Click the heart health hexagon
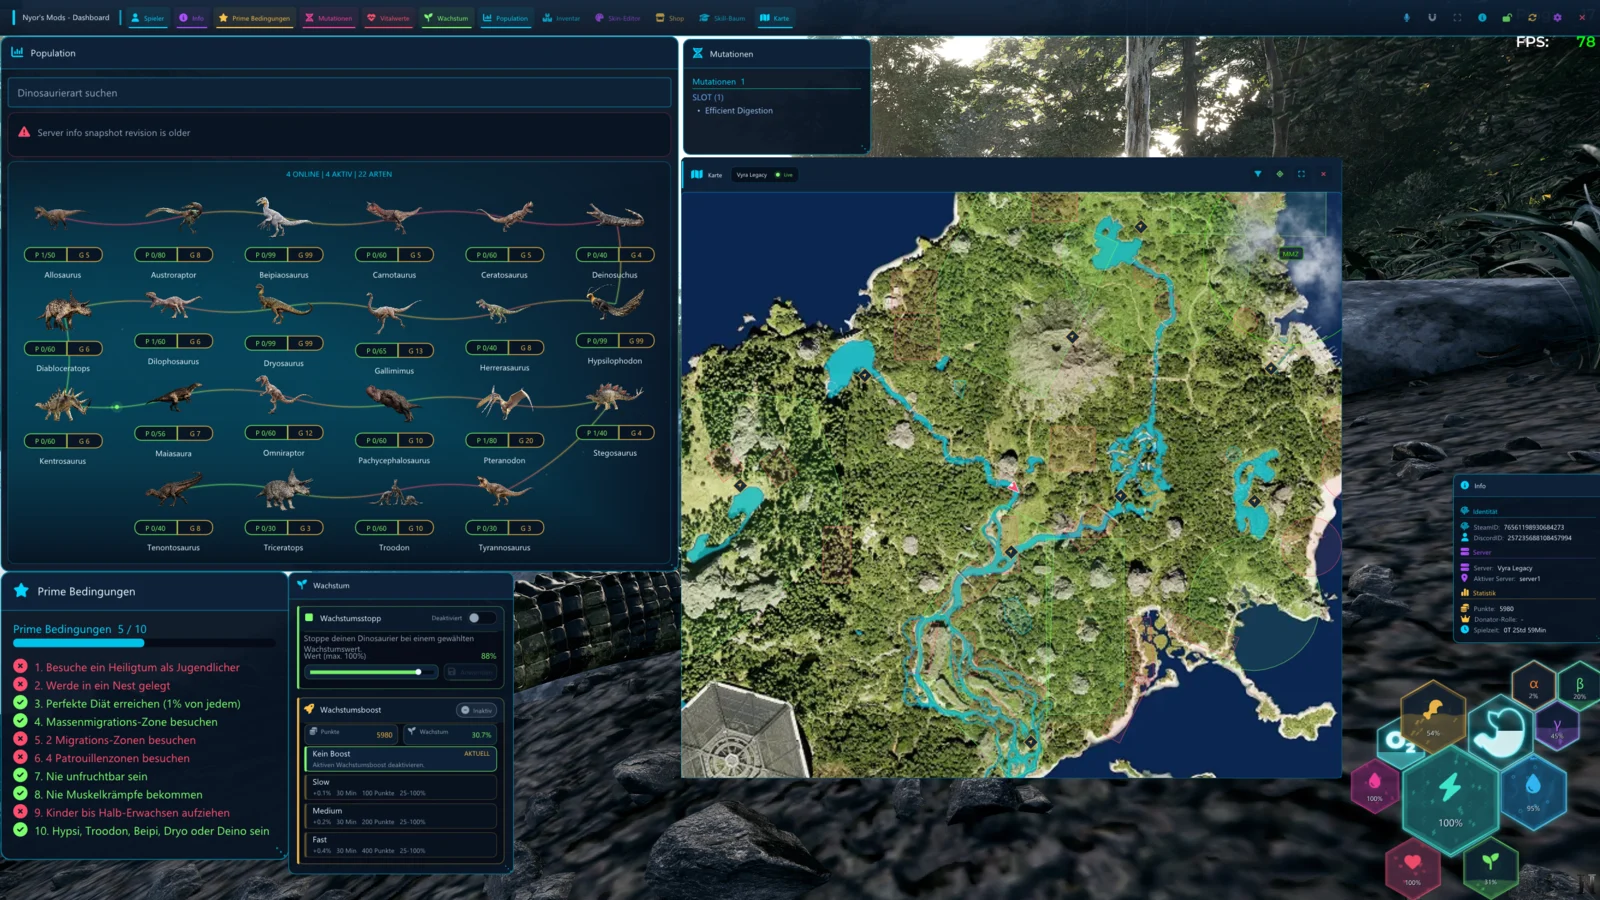 pyautogui.click(x=1412, y=866)
